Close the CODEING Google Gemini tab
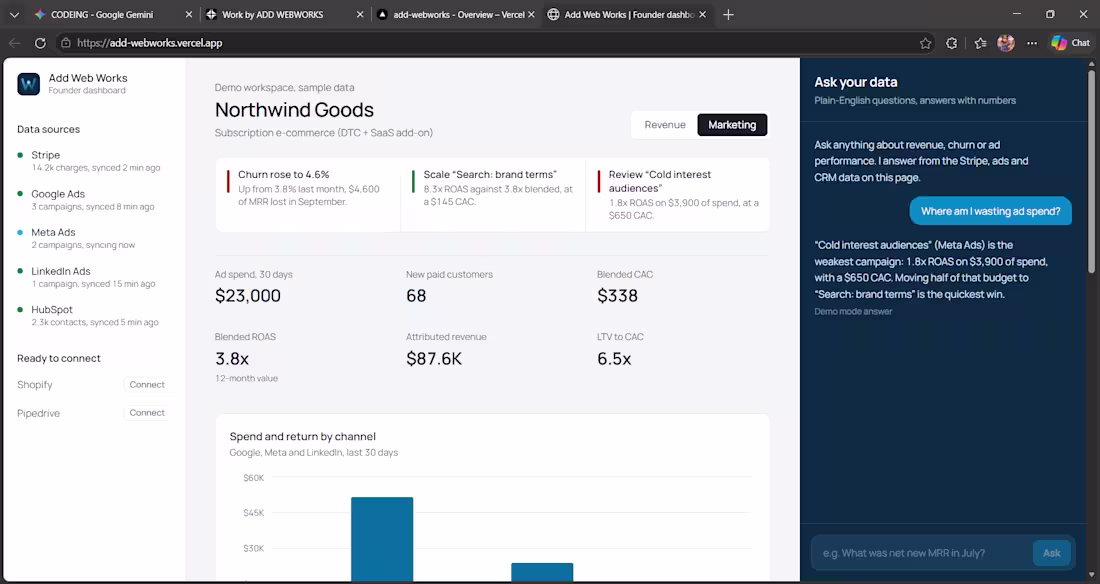This screenshot has height=584, width=1100. point(189,15)
